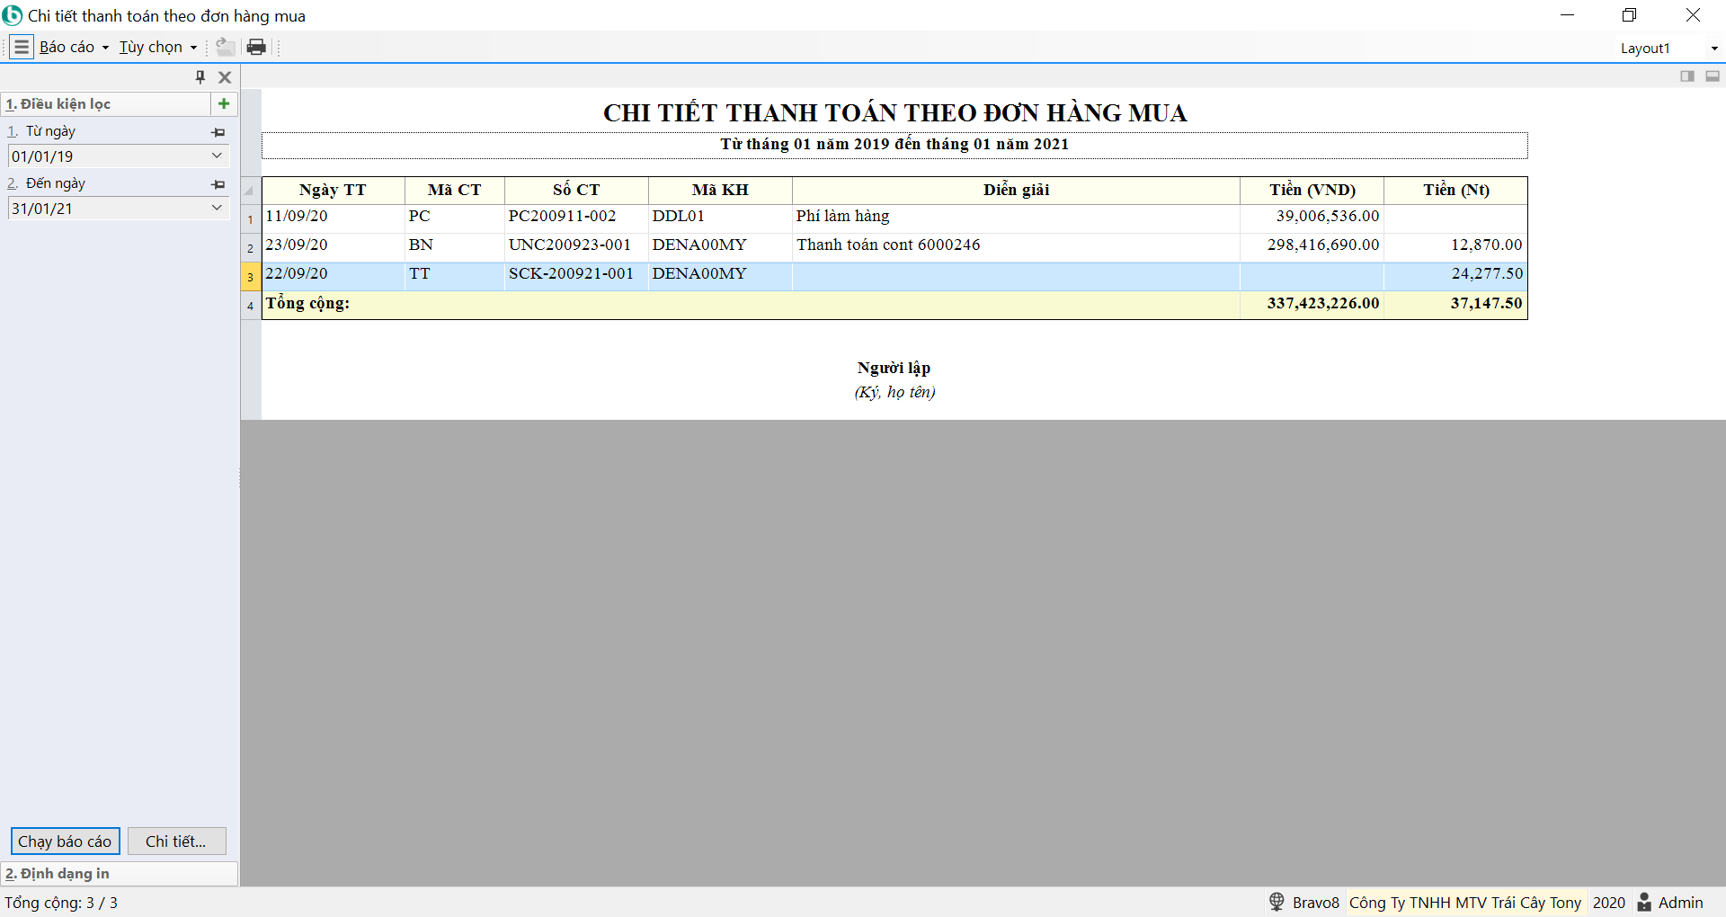Click the Tiền (Nt) column header
Image resolution: width=1726 pixels, height=917 pixels.
(1456, 190)
